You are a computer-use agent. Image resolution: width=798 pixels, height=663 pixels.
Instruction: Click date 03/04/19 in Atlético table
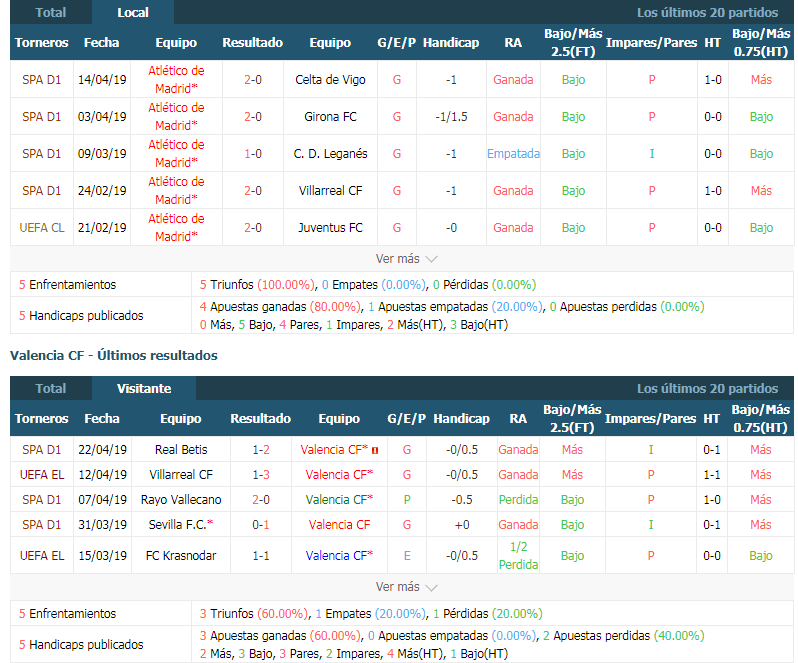(x=102, y=117)
